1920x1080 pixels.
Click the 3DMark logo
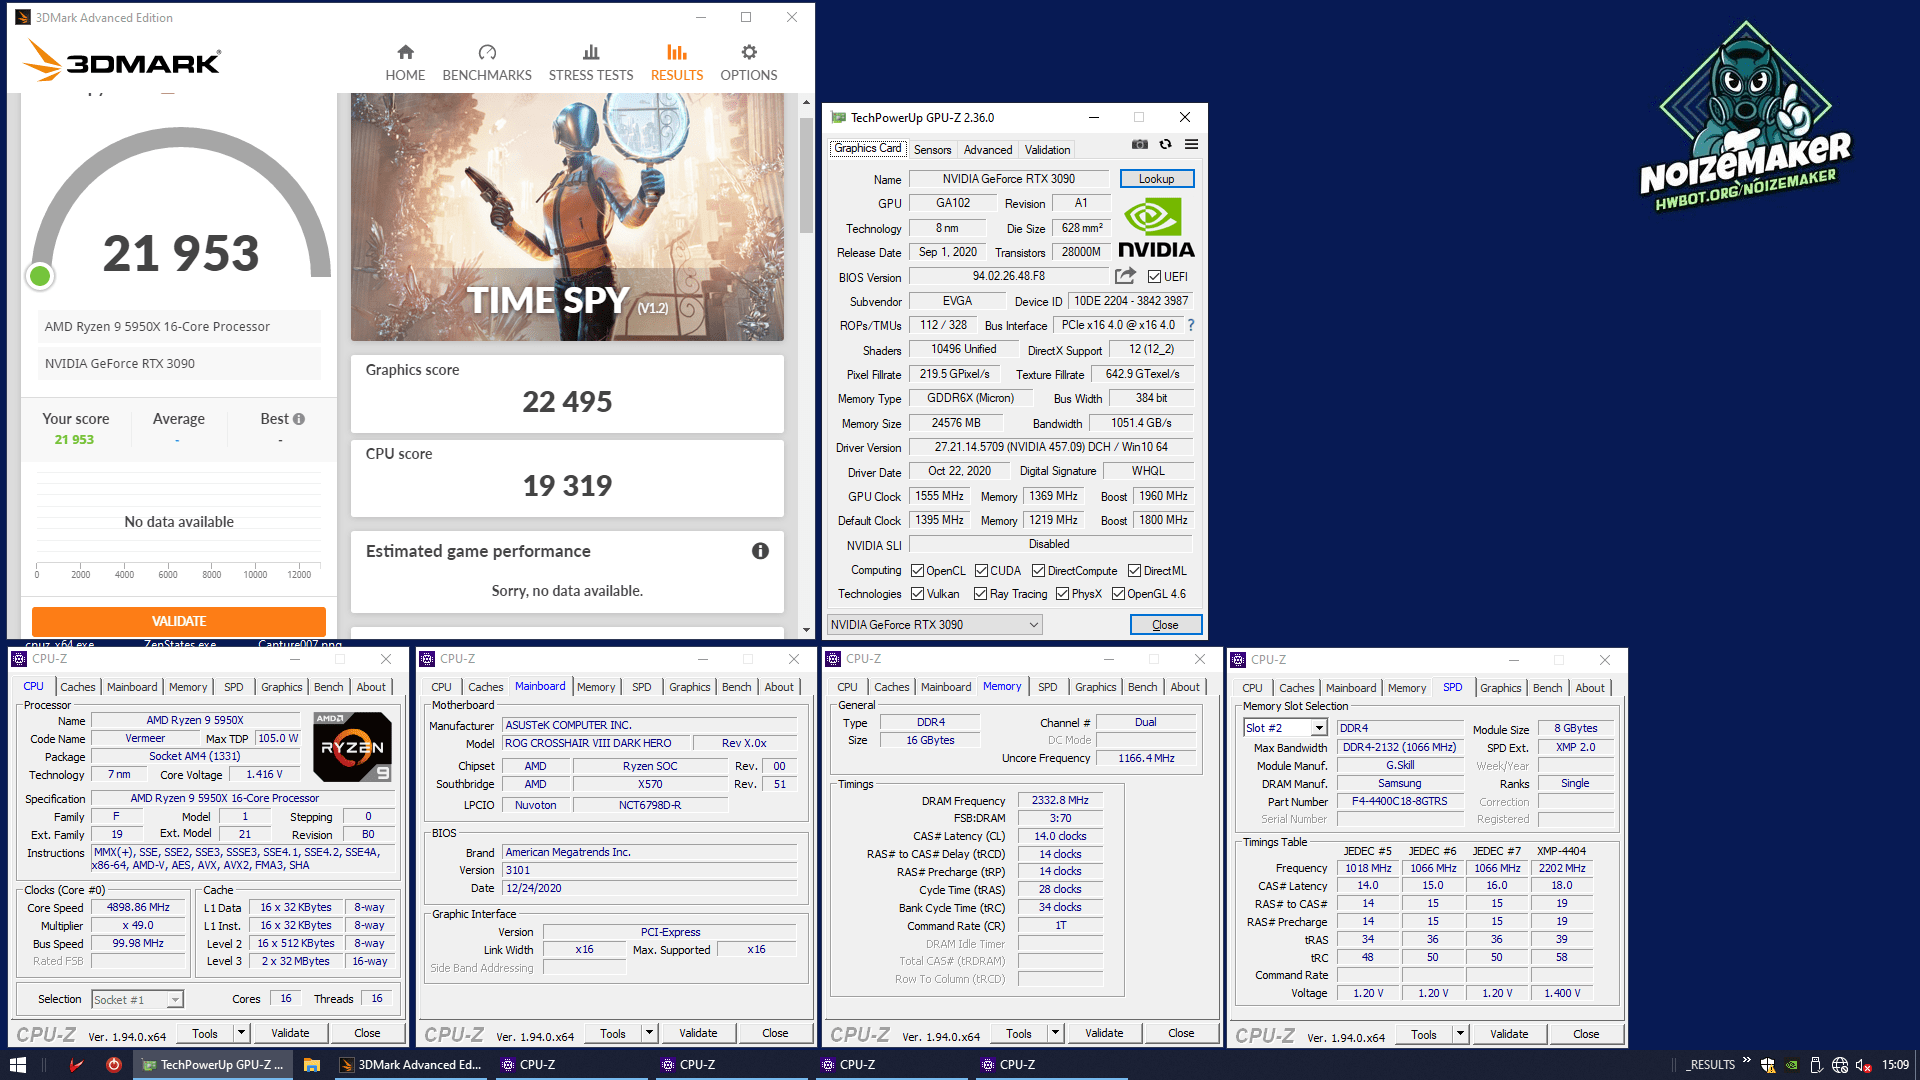122,61
